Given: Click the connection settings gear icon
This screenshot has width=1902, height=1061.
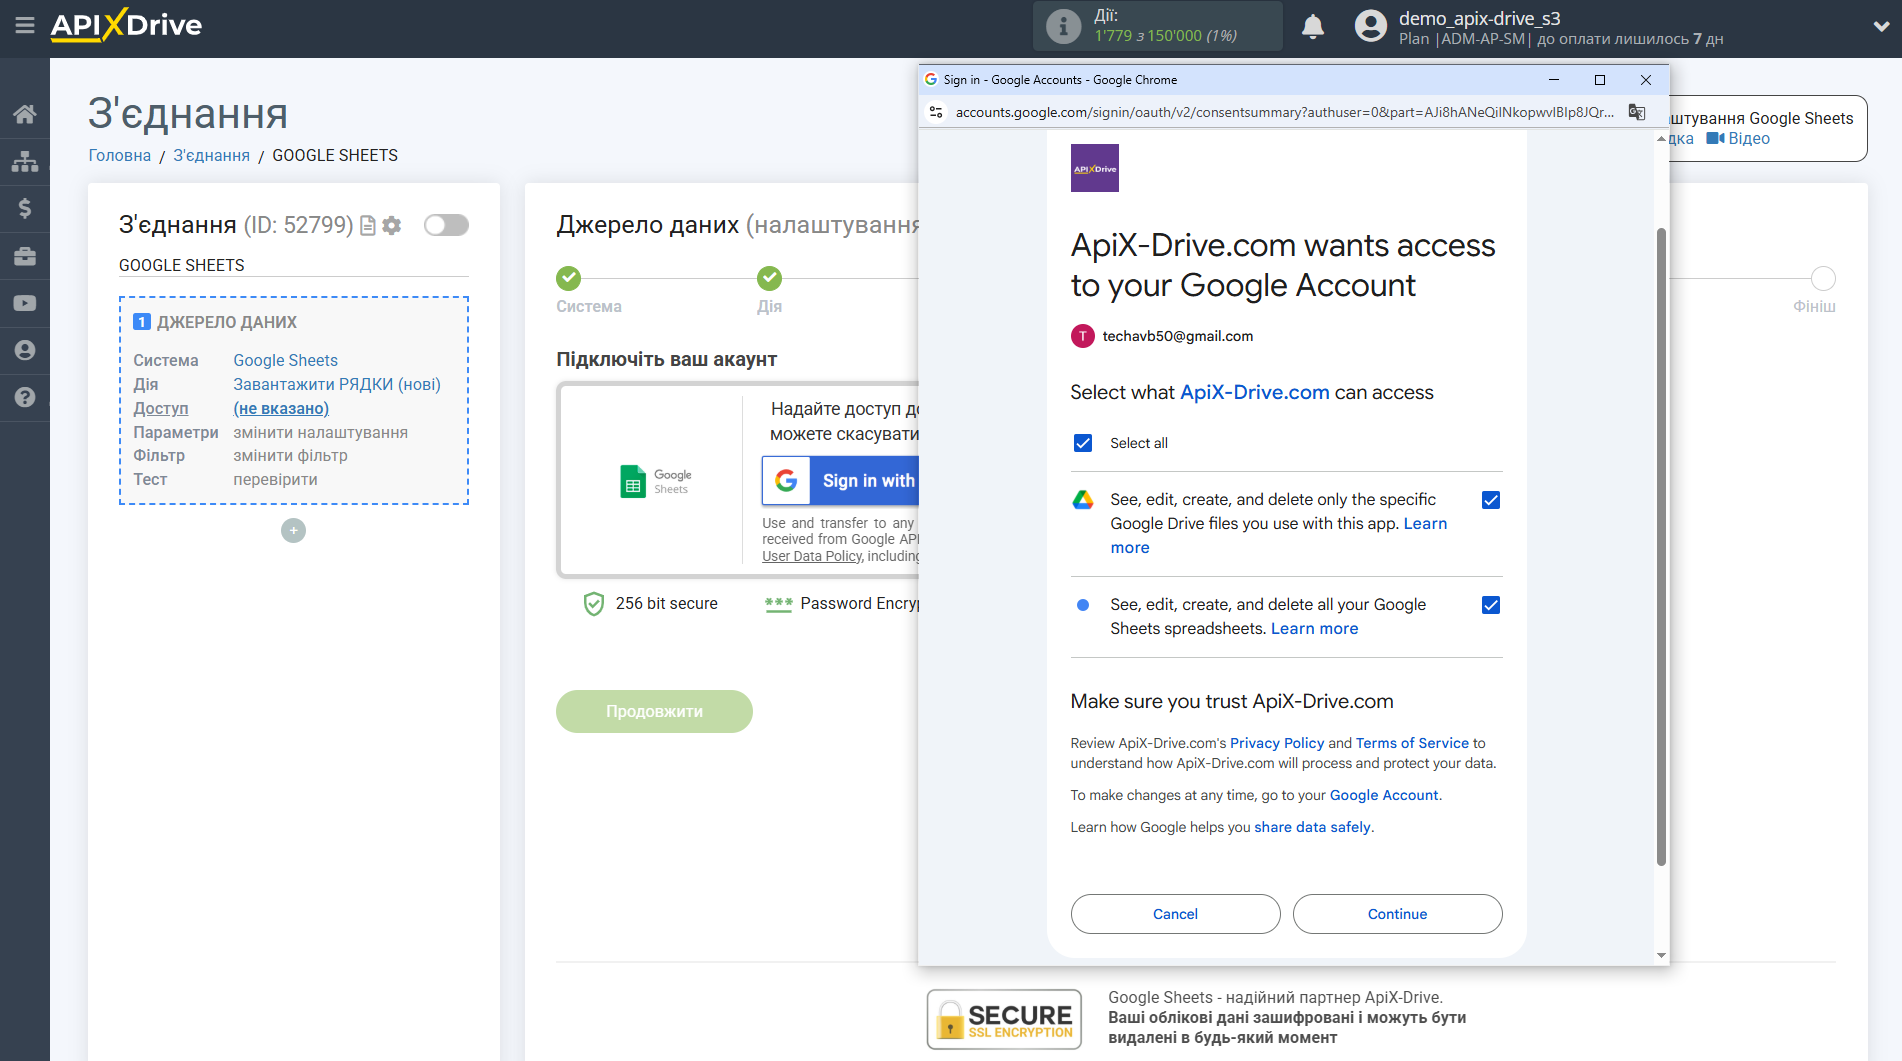Looking at the screenshot, I should coord(392,226).
